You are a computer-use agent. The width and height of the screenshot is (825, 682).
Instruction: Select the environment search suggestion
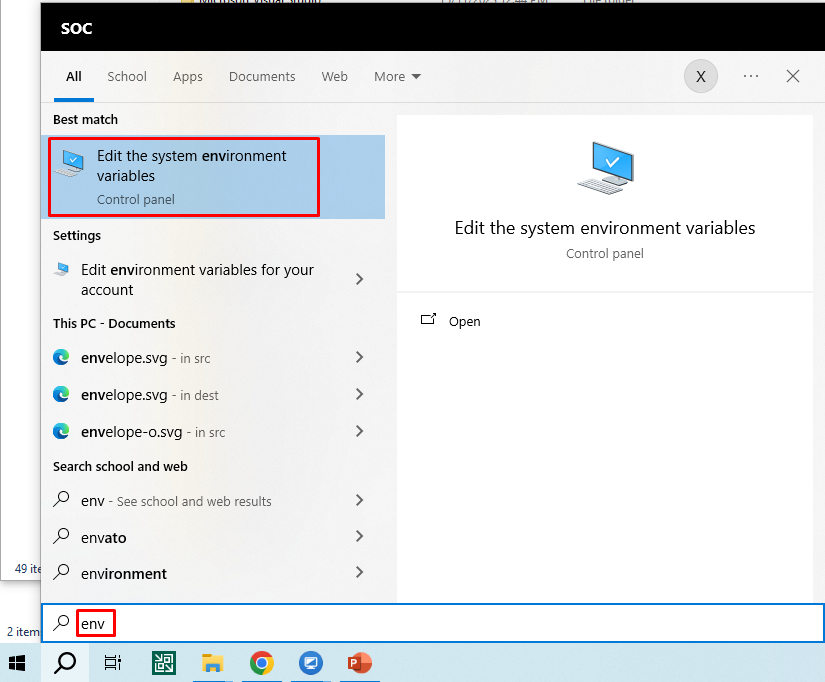(x=124, y=574)
